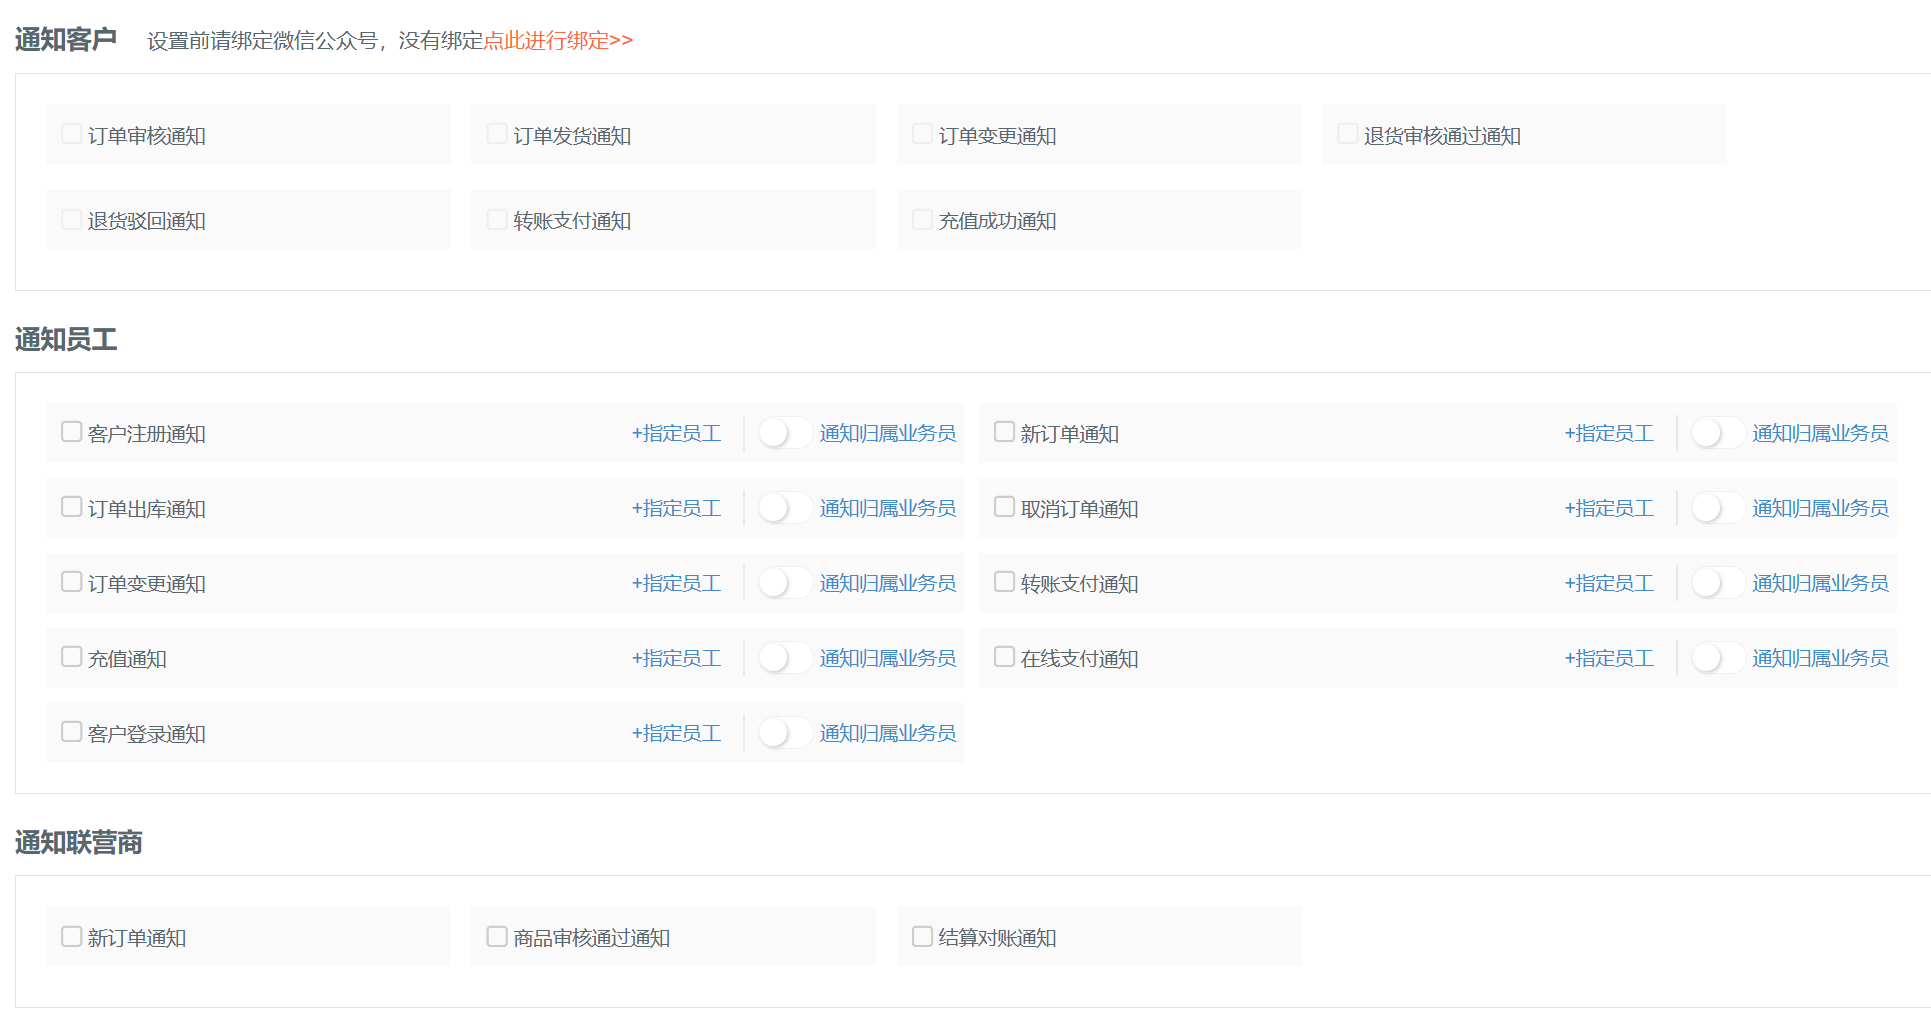Toggle 通知归属业务员 switch for 转账支付通知 in 通知员工
Screen dimensions: 1931x1009
1718,583
